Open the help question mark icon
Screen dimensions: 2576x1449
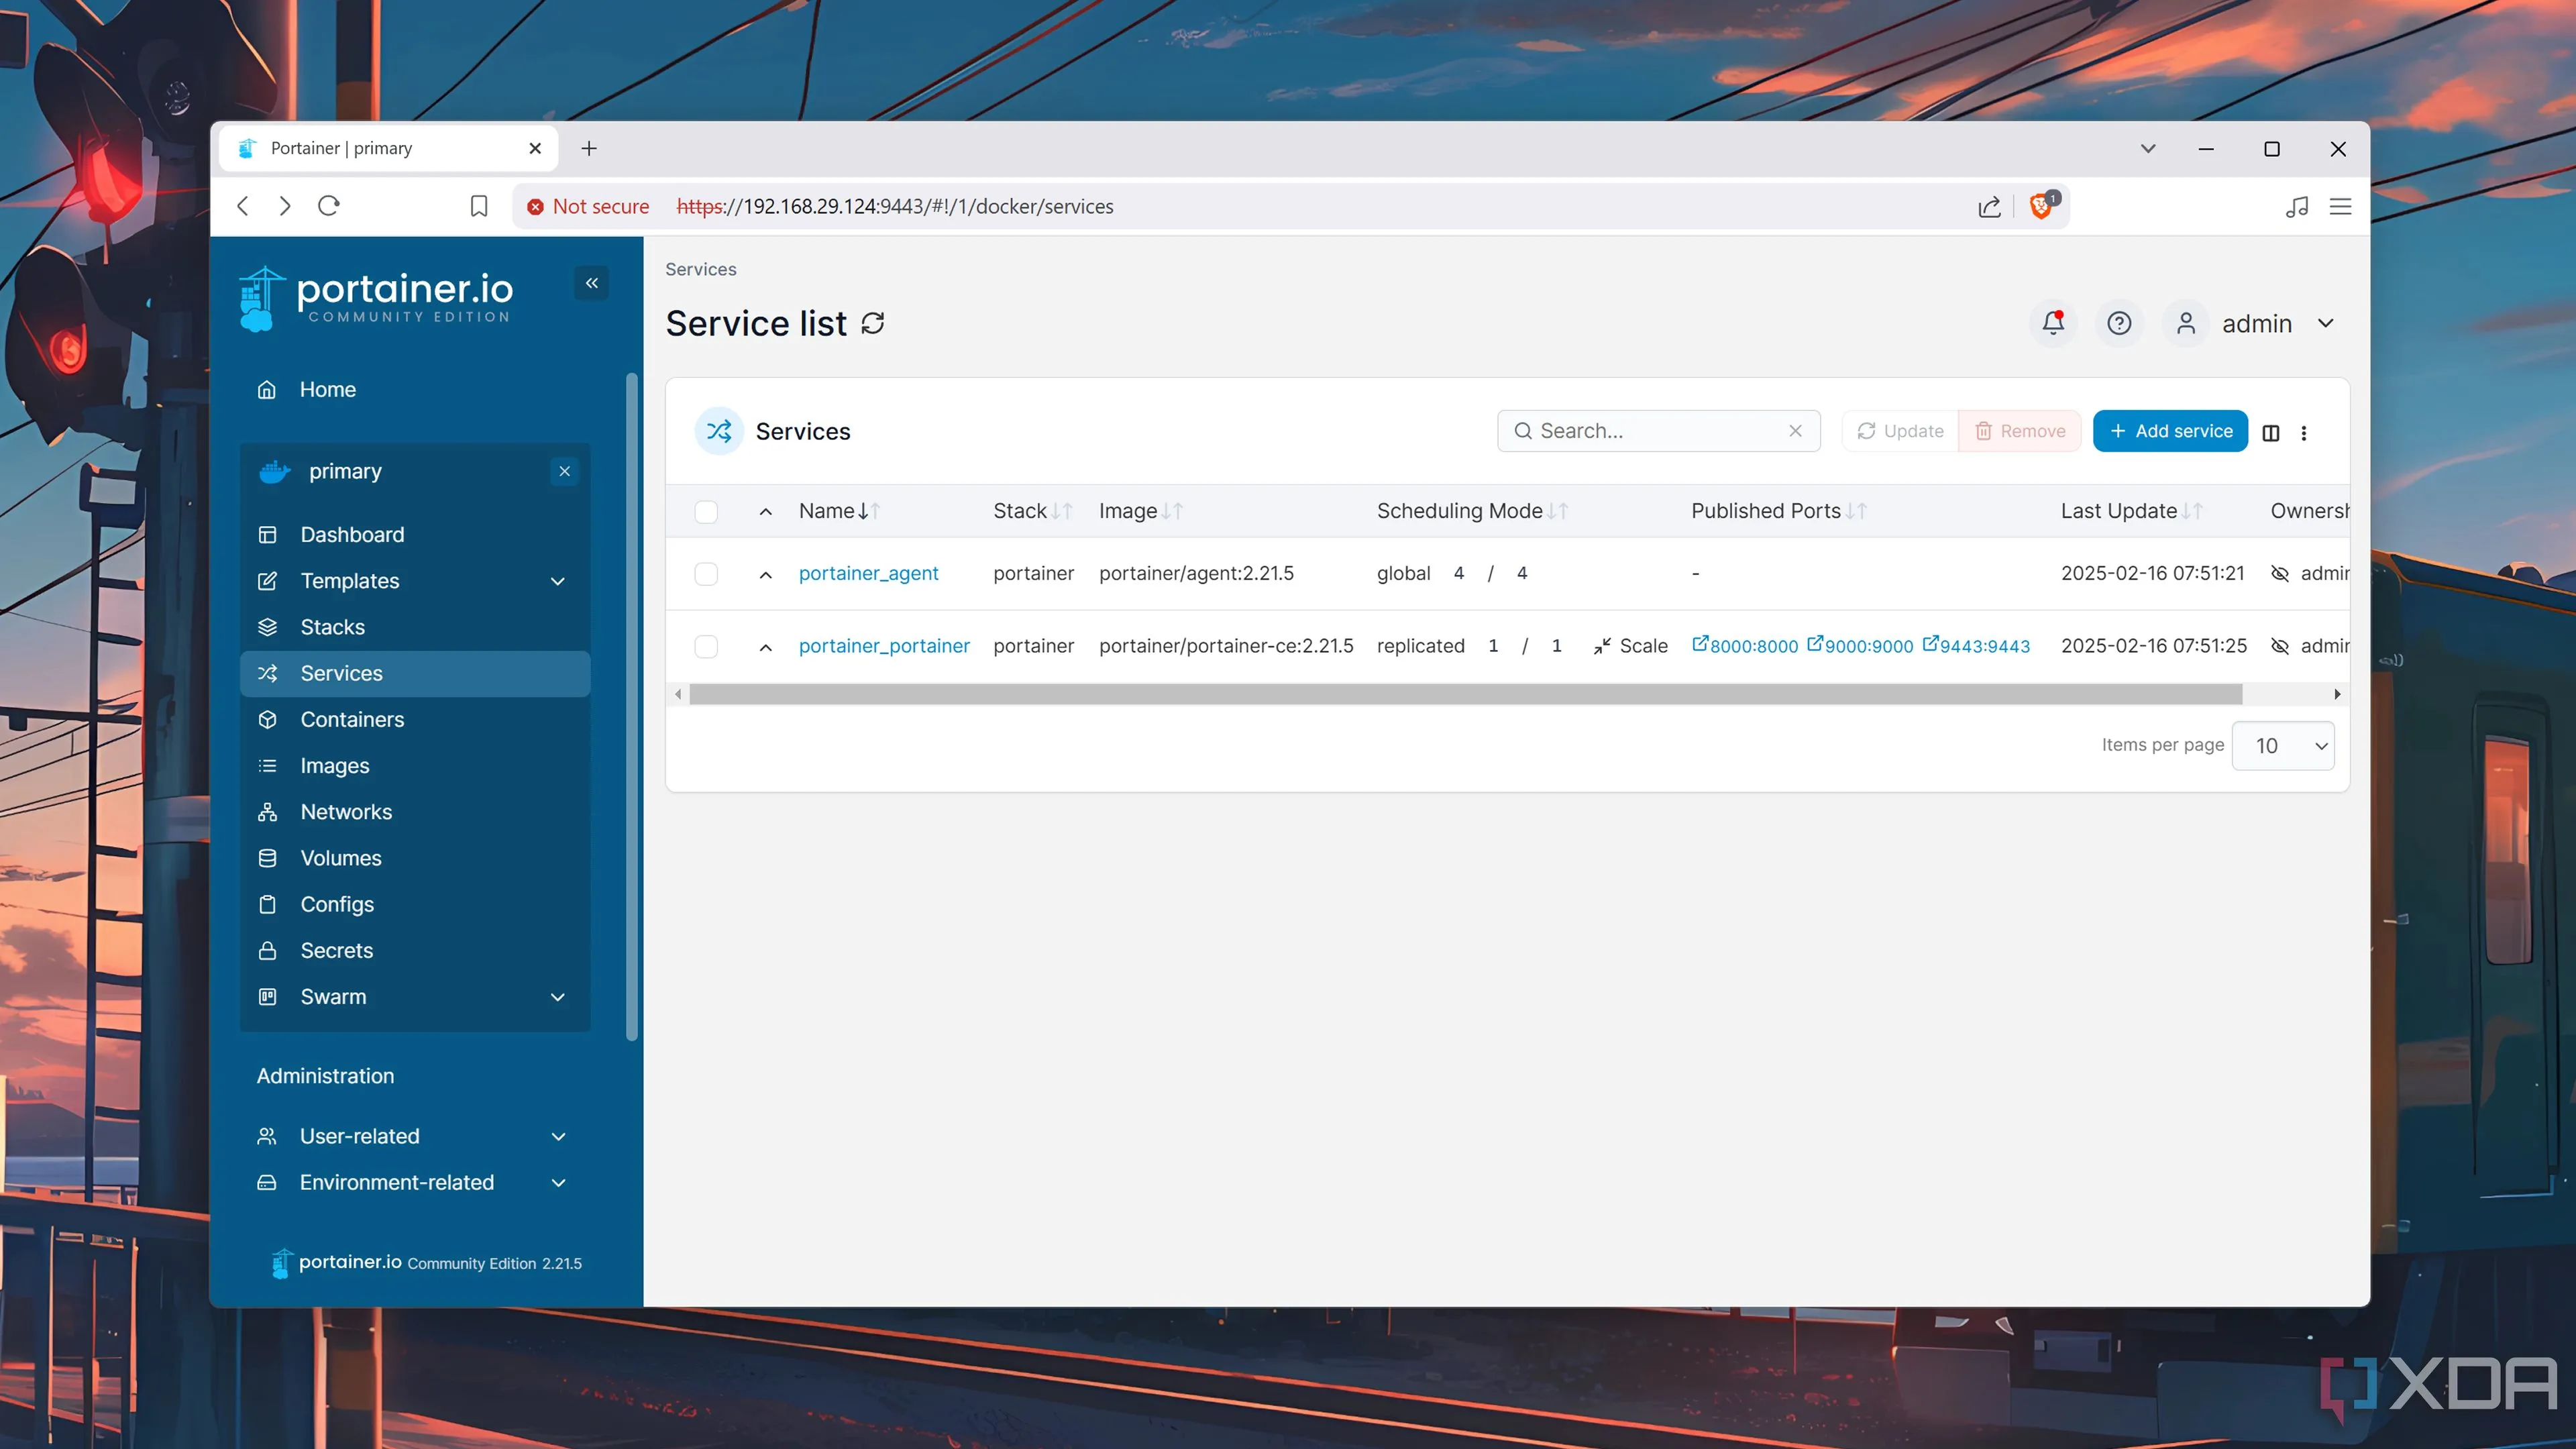2118,323
